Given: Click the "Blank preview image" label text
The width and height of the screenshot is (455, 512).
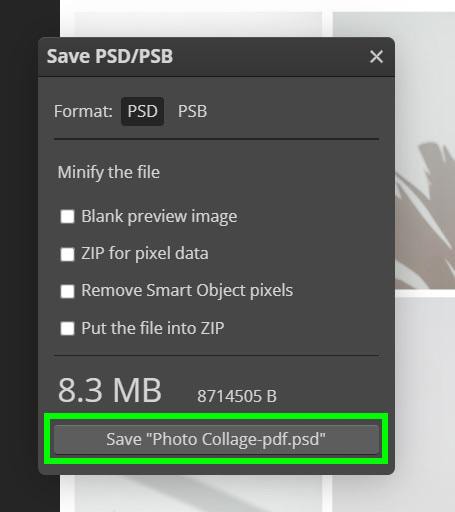Looking at the screenshot, I should pyautogui.click(x=159, y=217).
